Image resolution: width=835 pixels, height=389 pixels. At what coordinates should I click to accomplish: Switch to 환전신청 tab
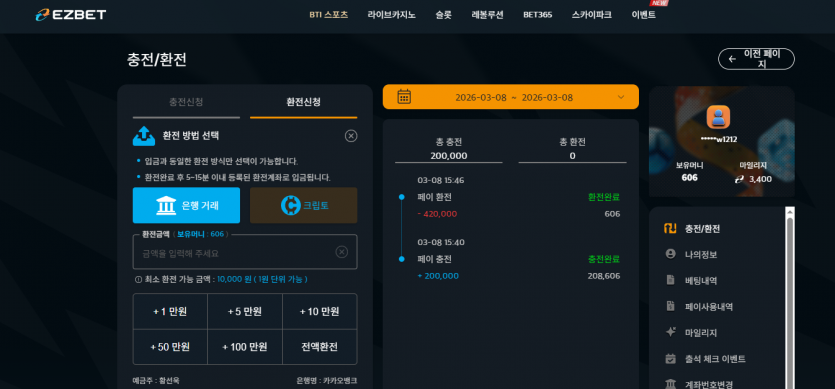click(x=304, y=102)
